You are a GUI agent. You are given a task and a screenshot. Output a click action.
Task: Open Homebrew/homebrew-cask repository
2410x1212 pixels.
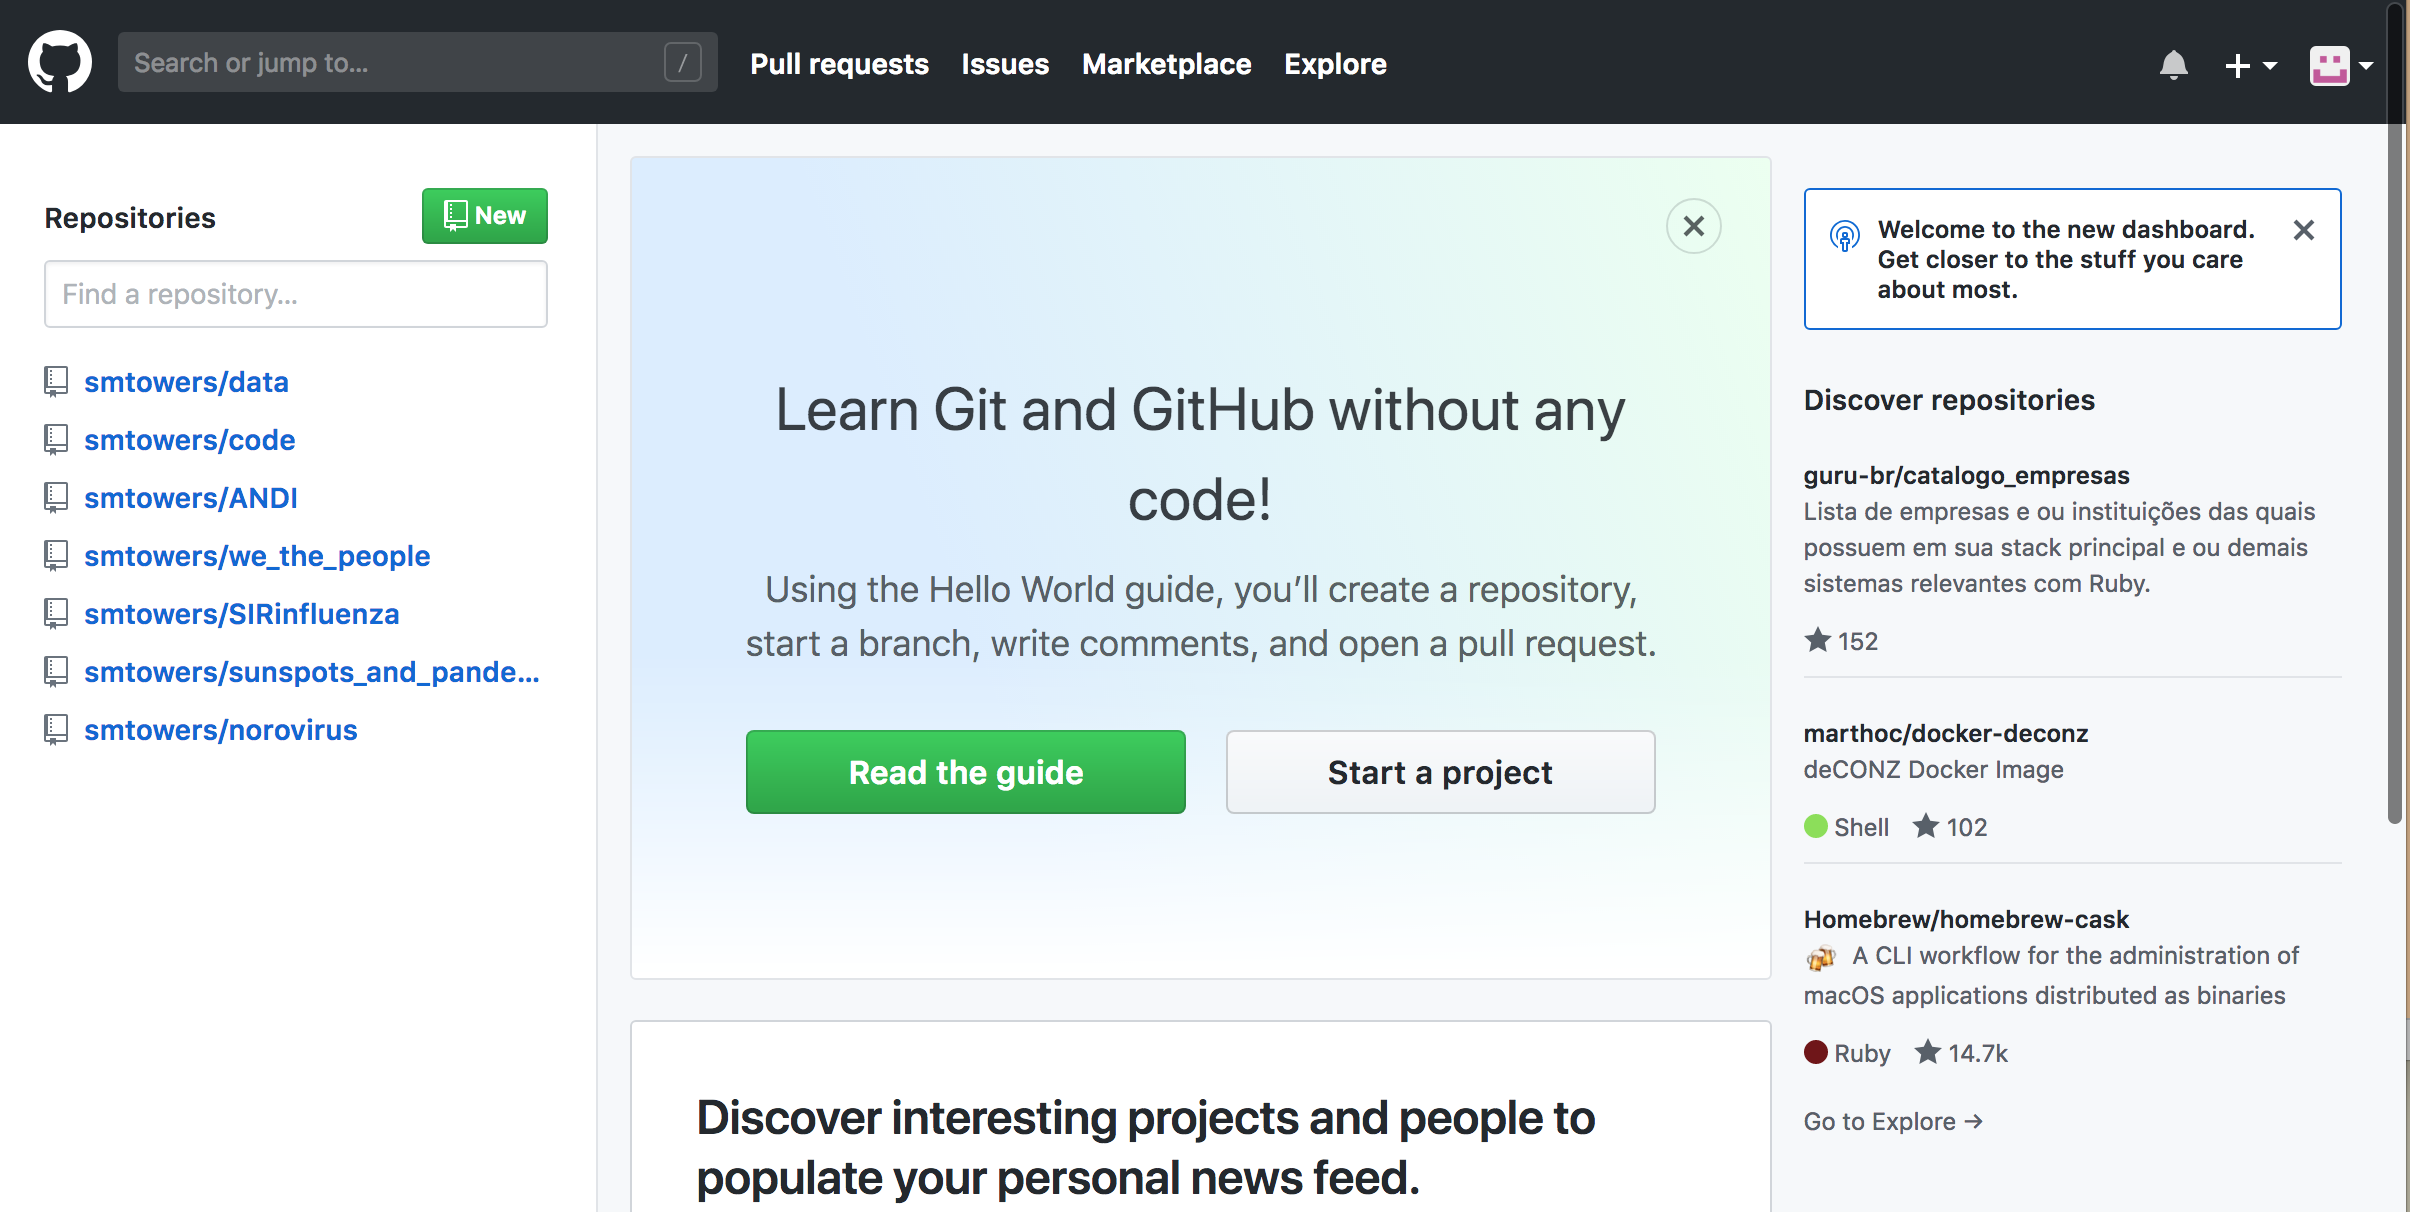(1966, 919)
